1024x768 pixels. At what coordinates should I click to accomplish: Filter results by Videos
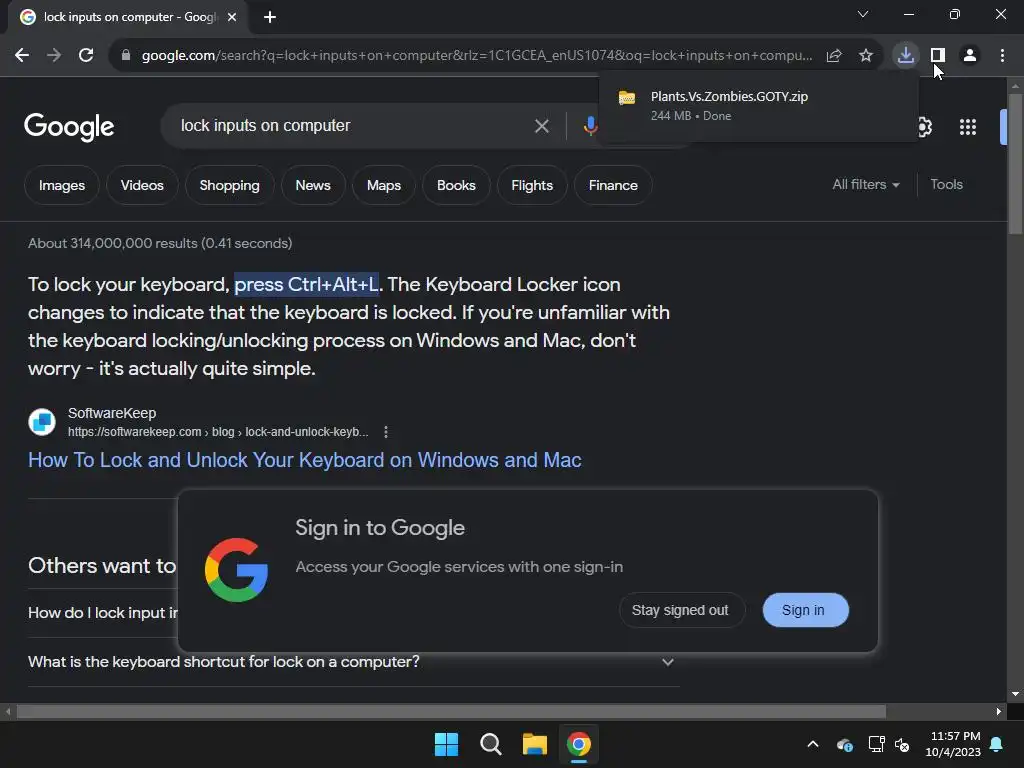pos(142,185)
